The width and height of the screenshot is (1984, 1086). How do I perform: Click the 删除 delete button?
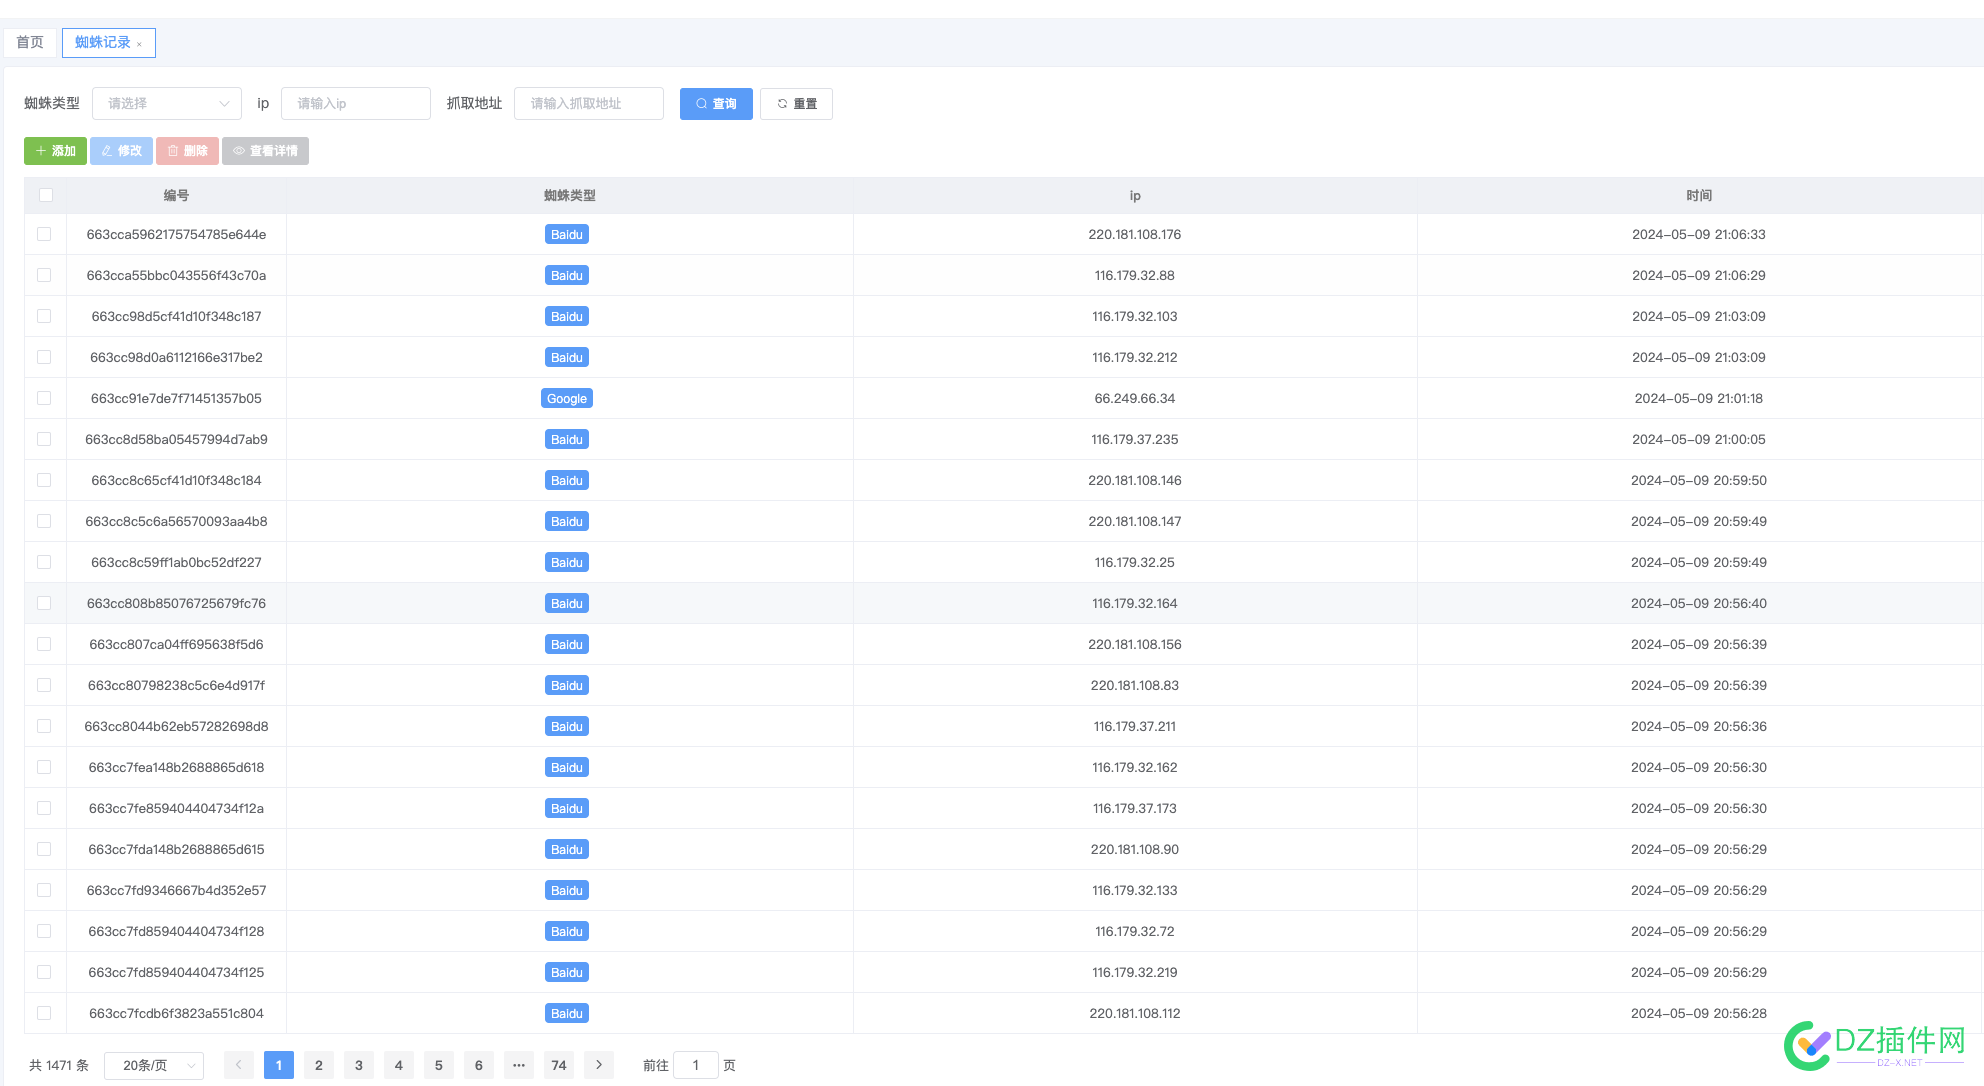point(187,151)
